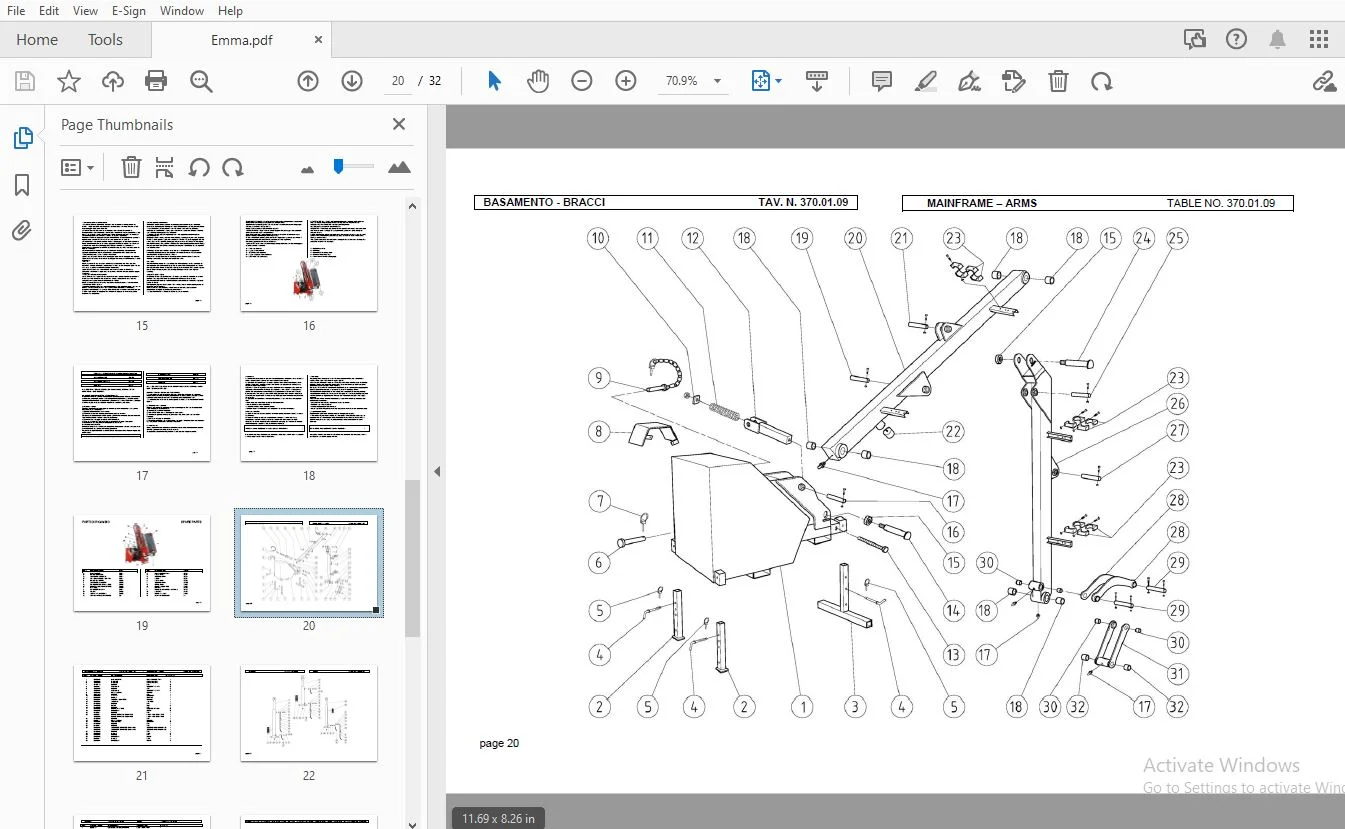1345x829 pixels.
Task: Select page 21 thumbnail
Action: [142, 713]
